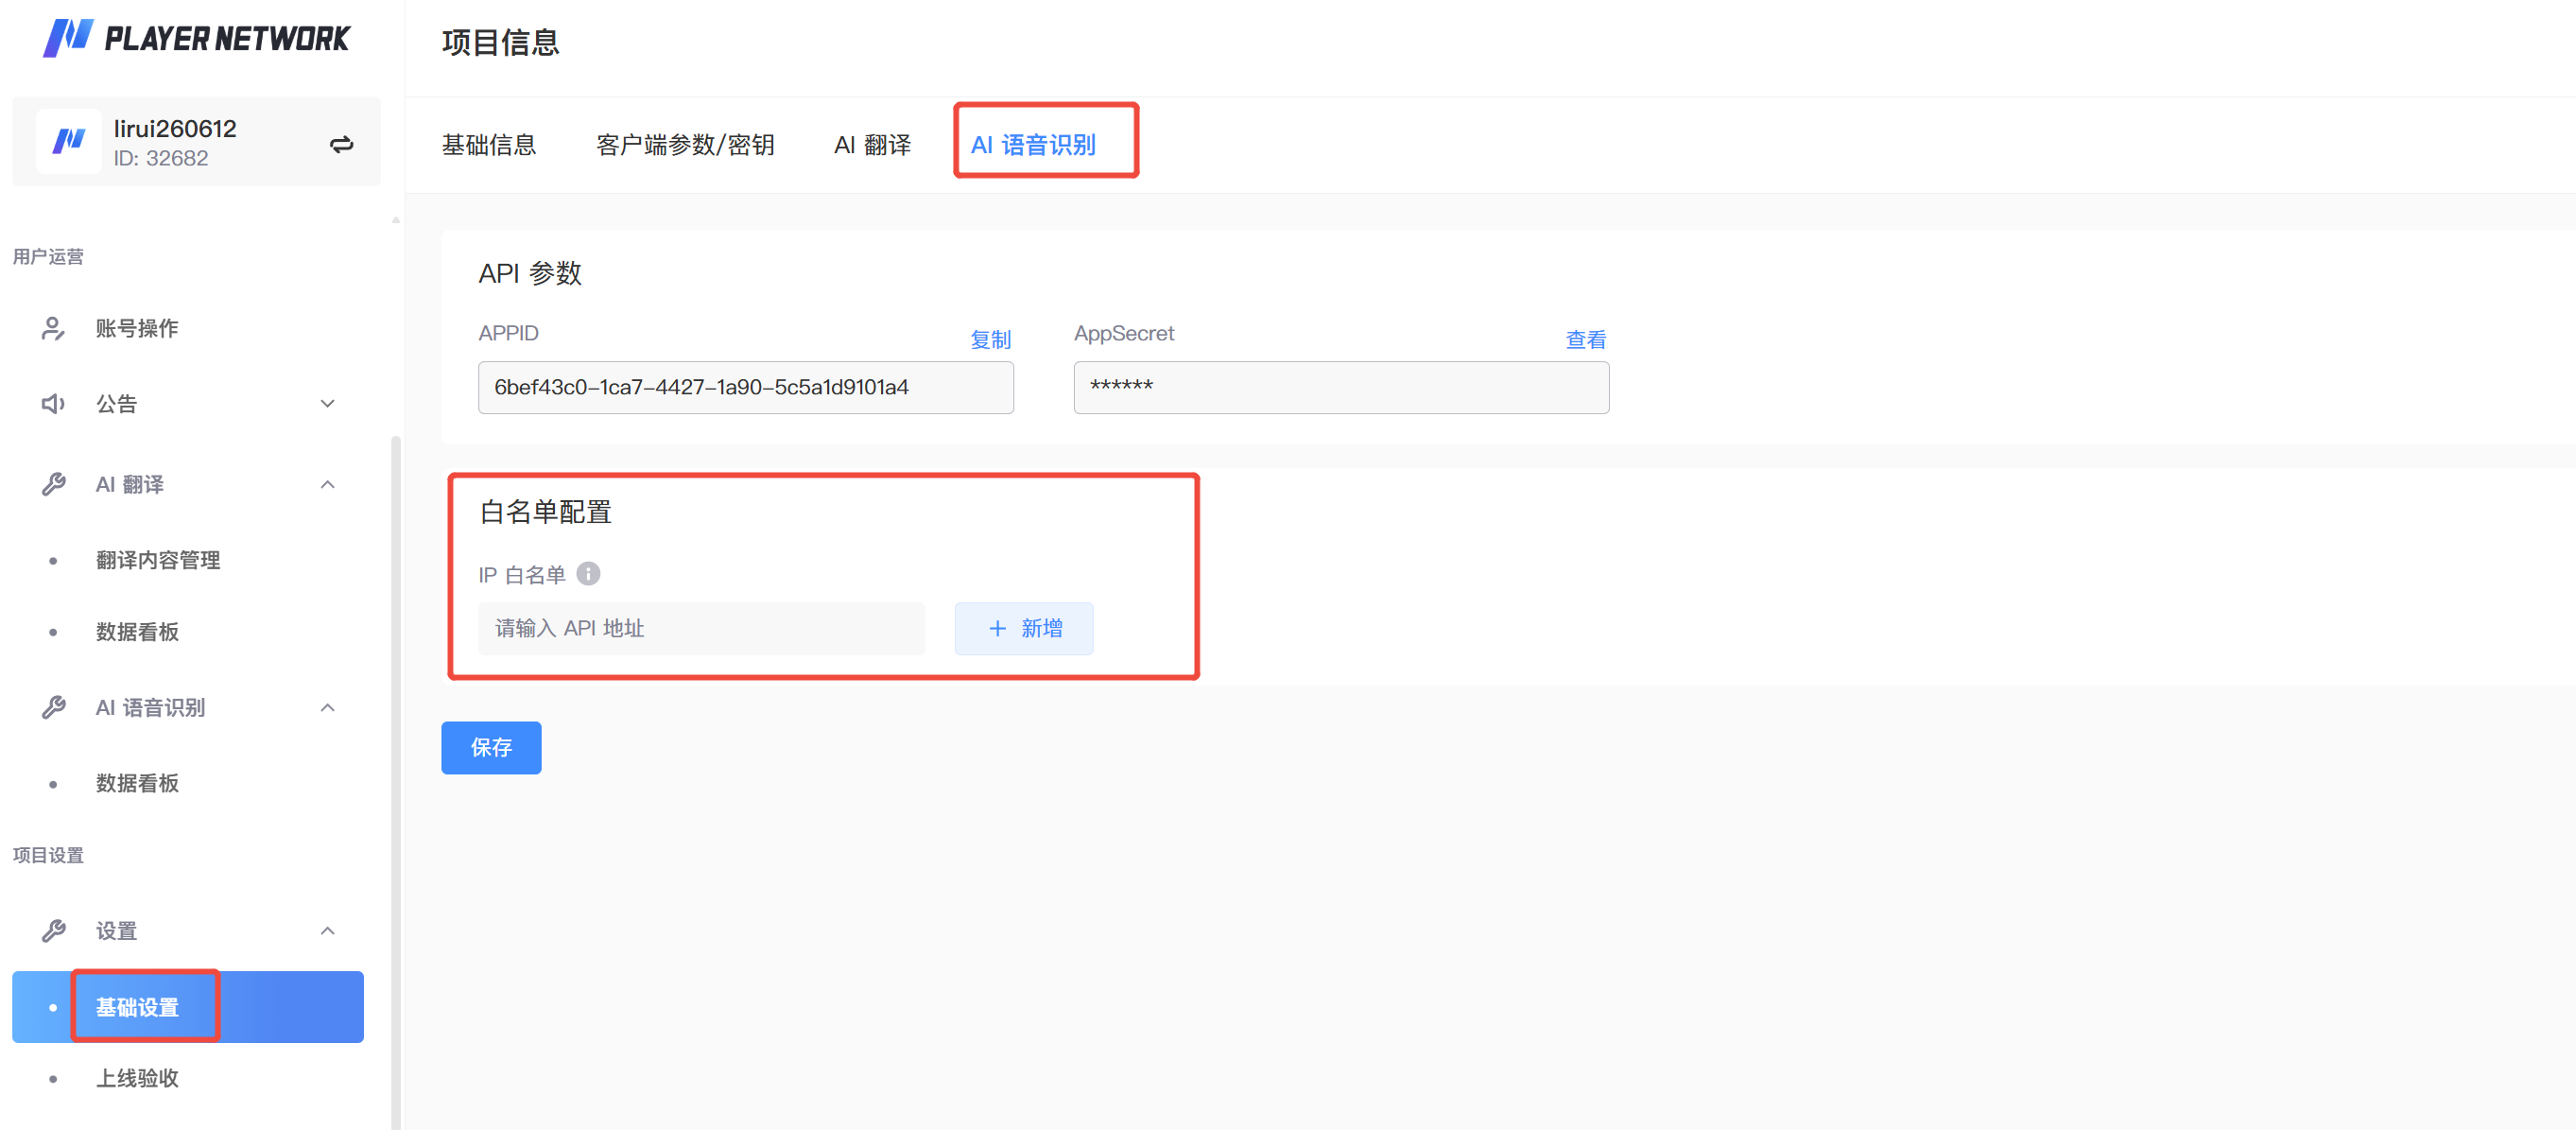Click the AppSecret masked field
Screen dimensions: 2576x1130
1341,387
